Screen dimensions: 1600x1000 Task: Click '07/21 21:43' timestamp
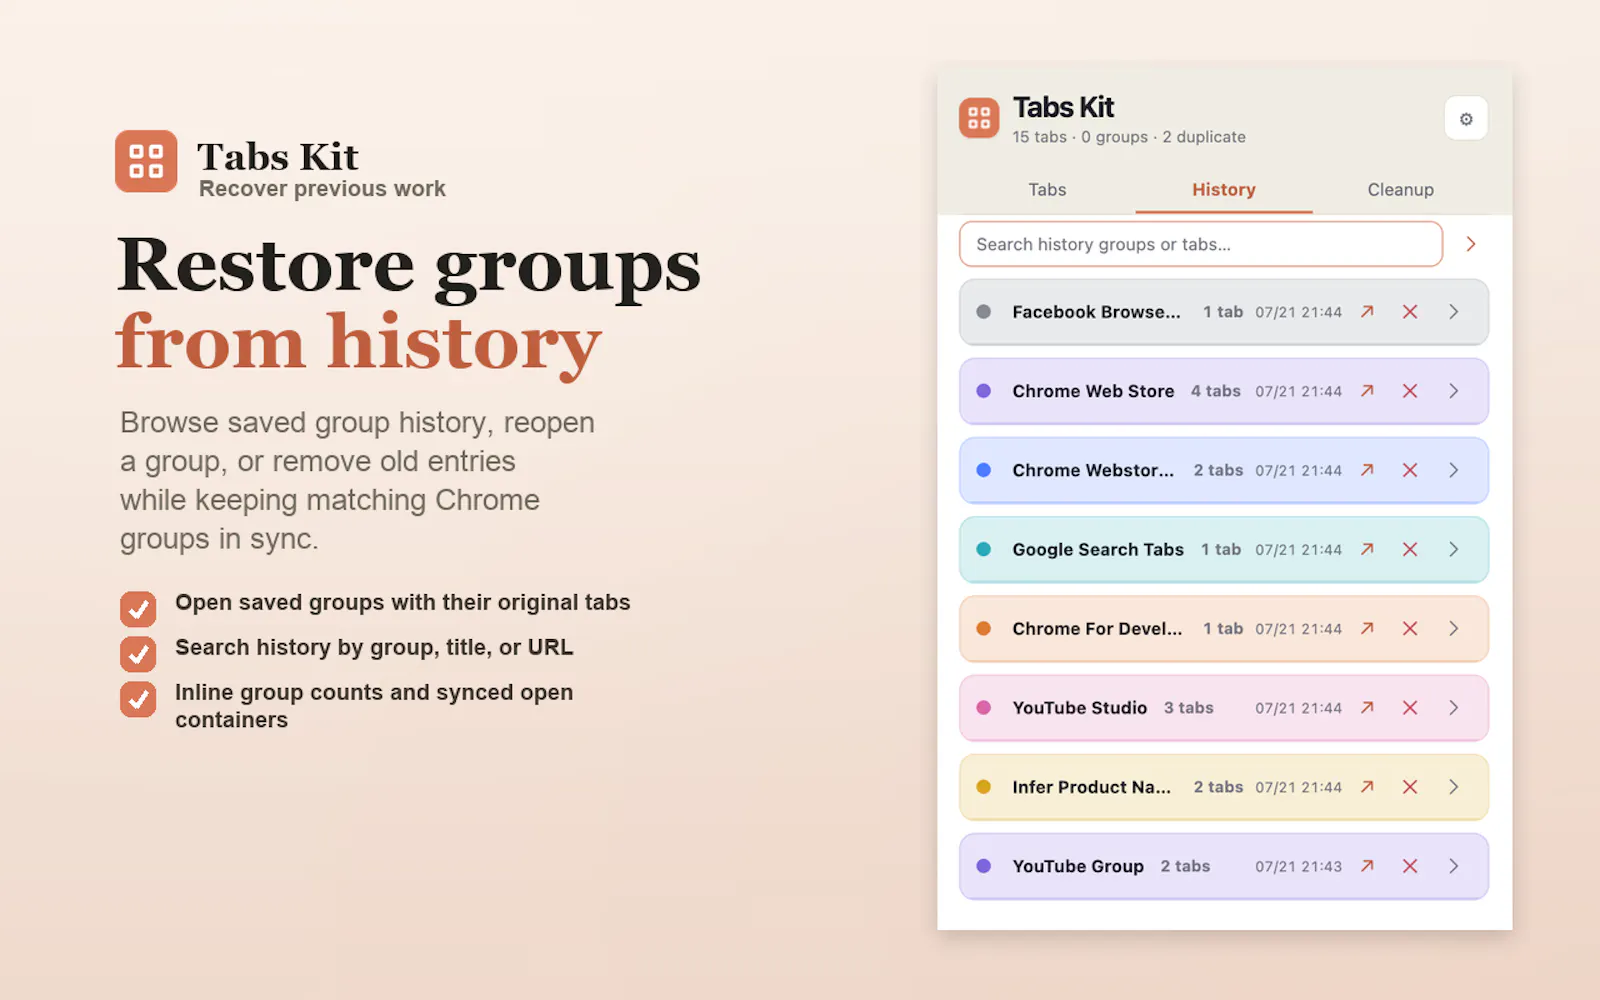click(1298, 866)
